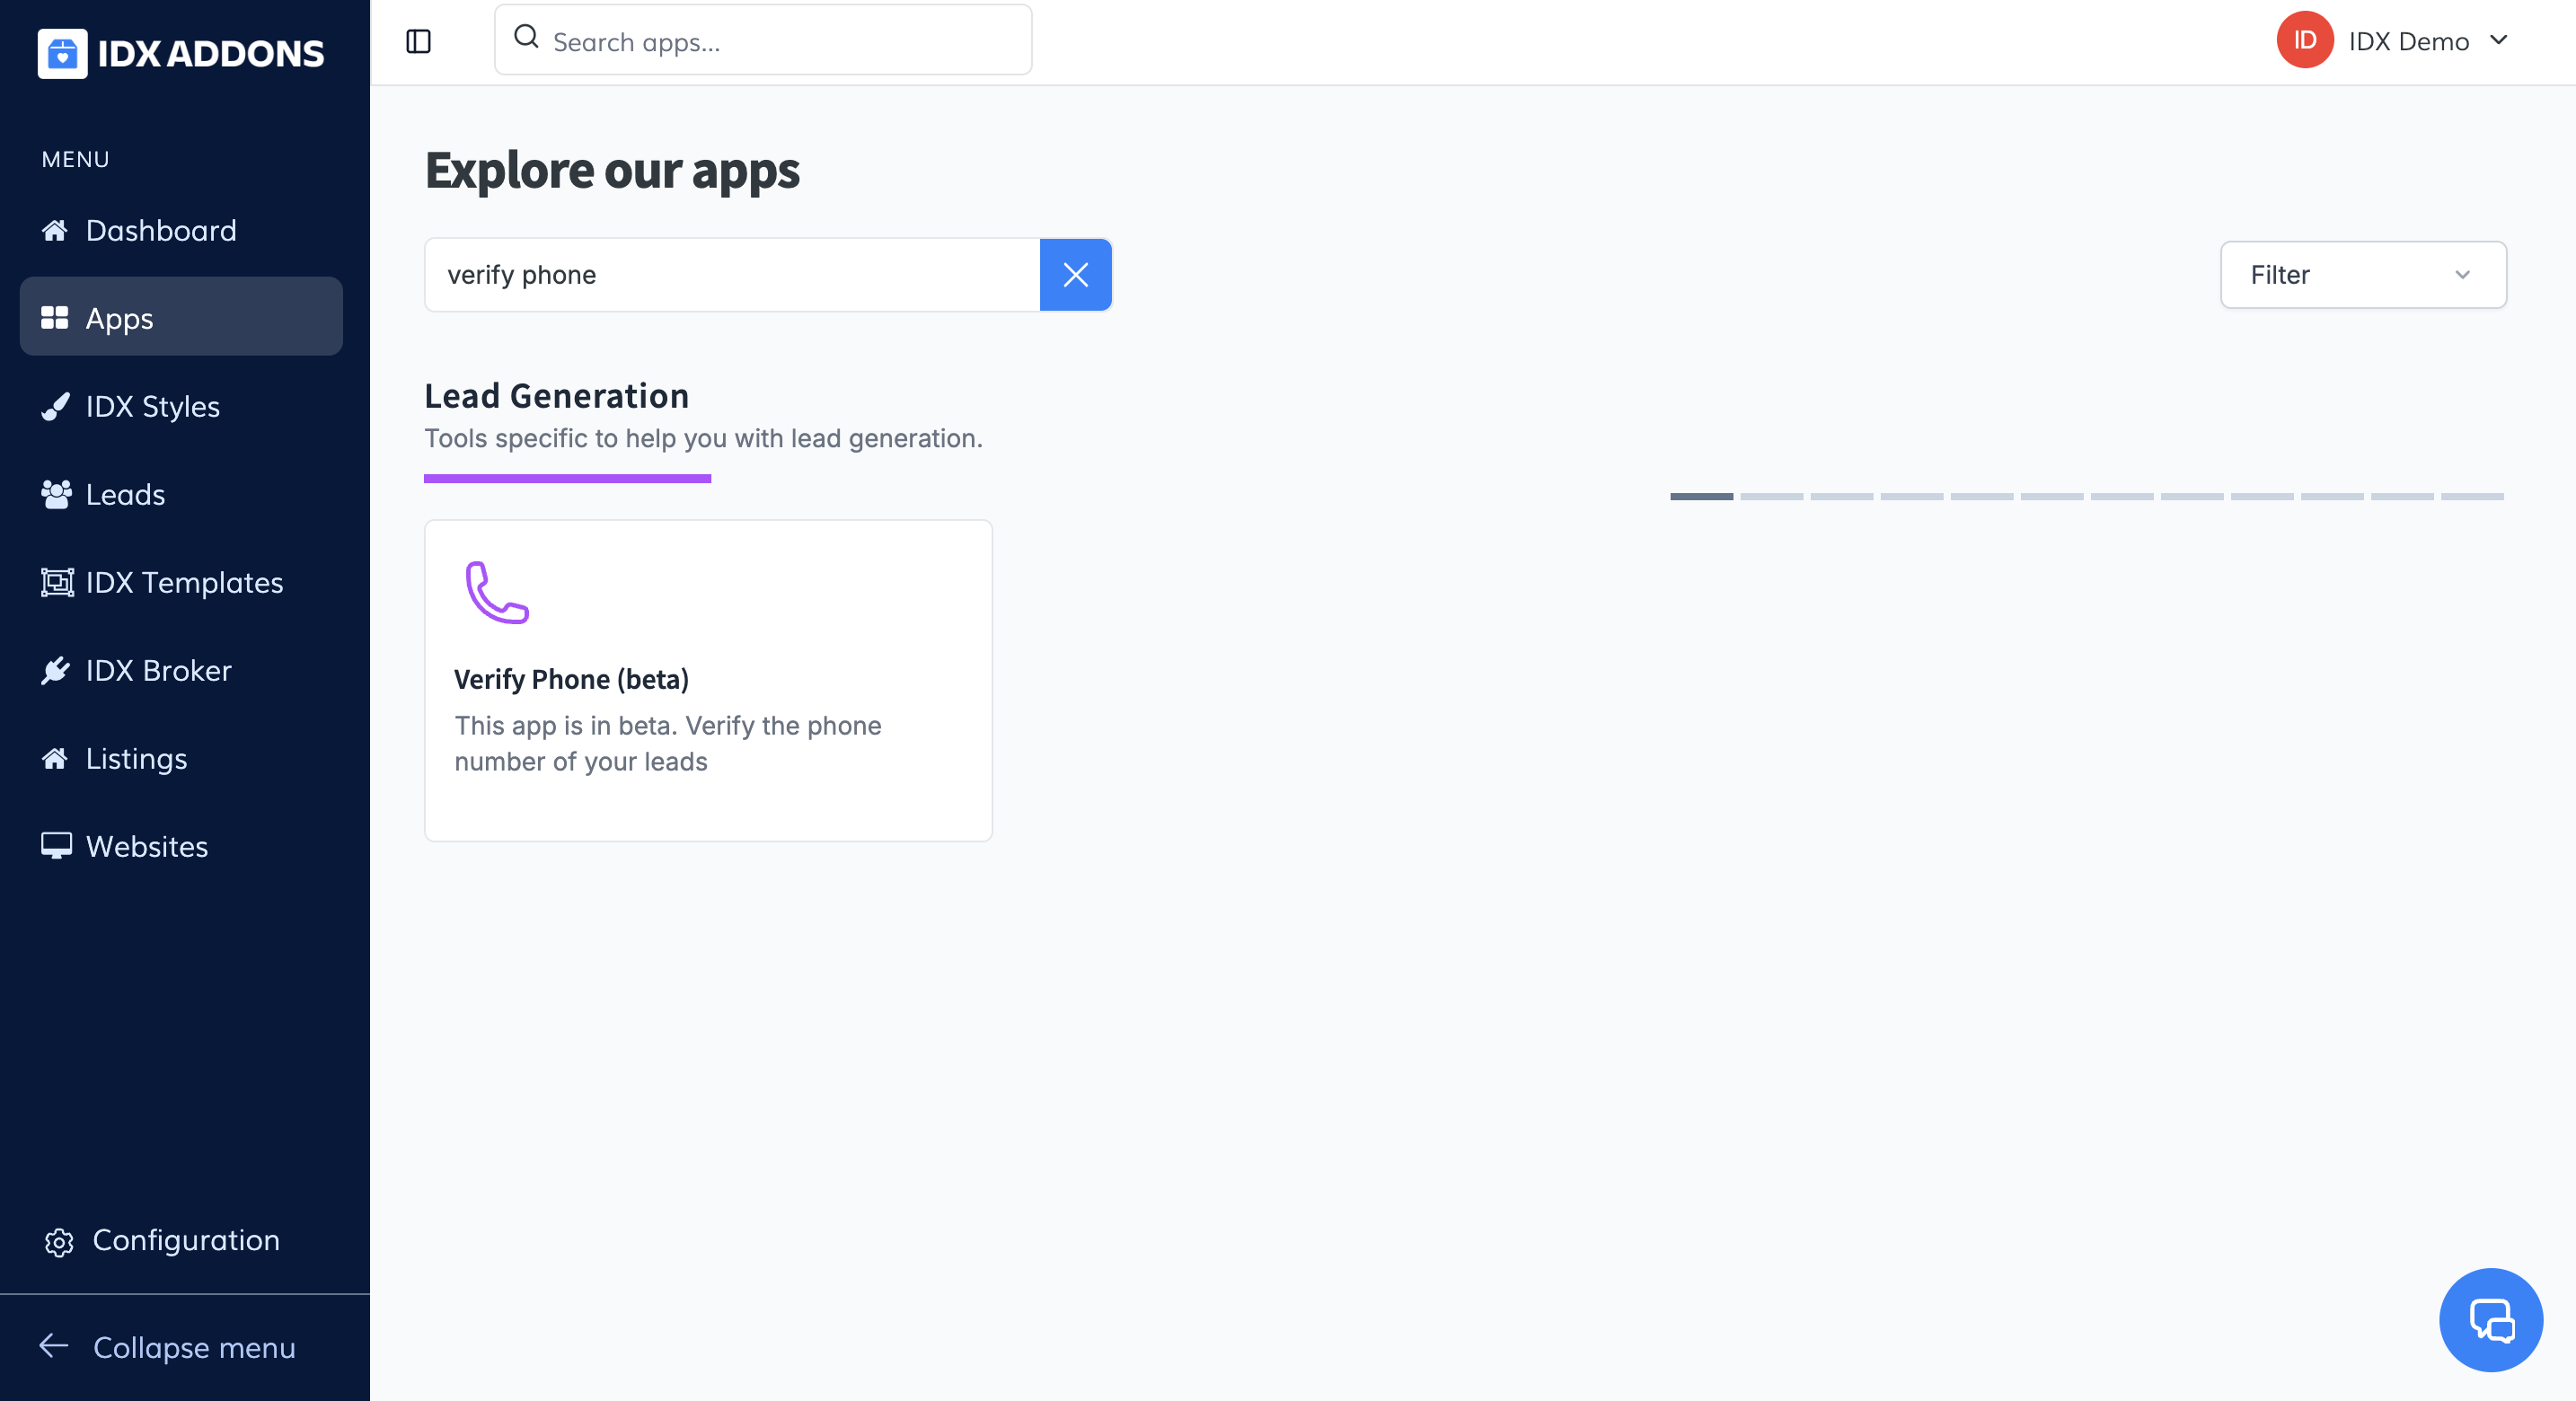Navigate to the Websites section
This screenshot has height=1401, width=2576.
click(x=146, y=846)
